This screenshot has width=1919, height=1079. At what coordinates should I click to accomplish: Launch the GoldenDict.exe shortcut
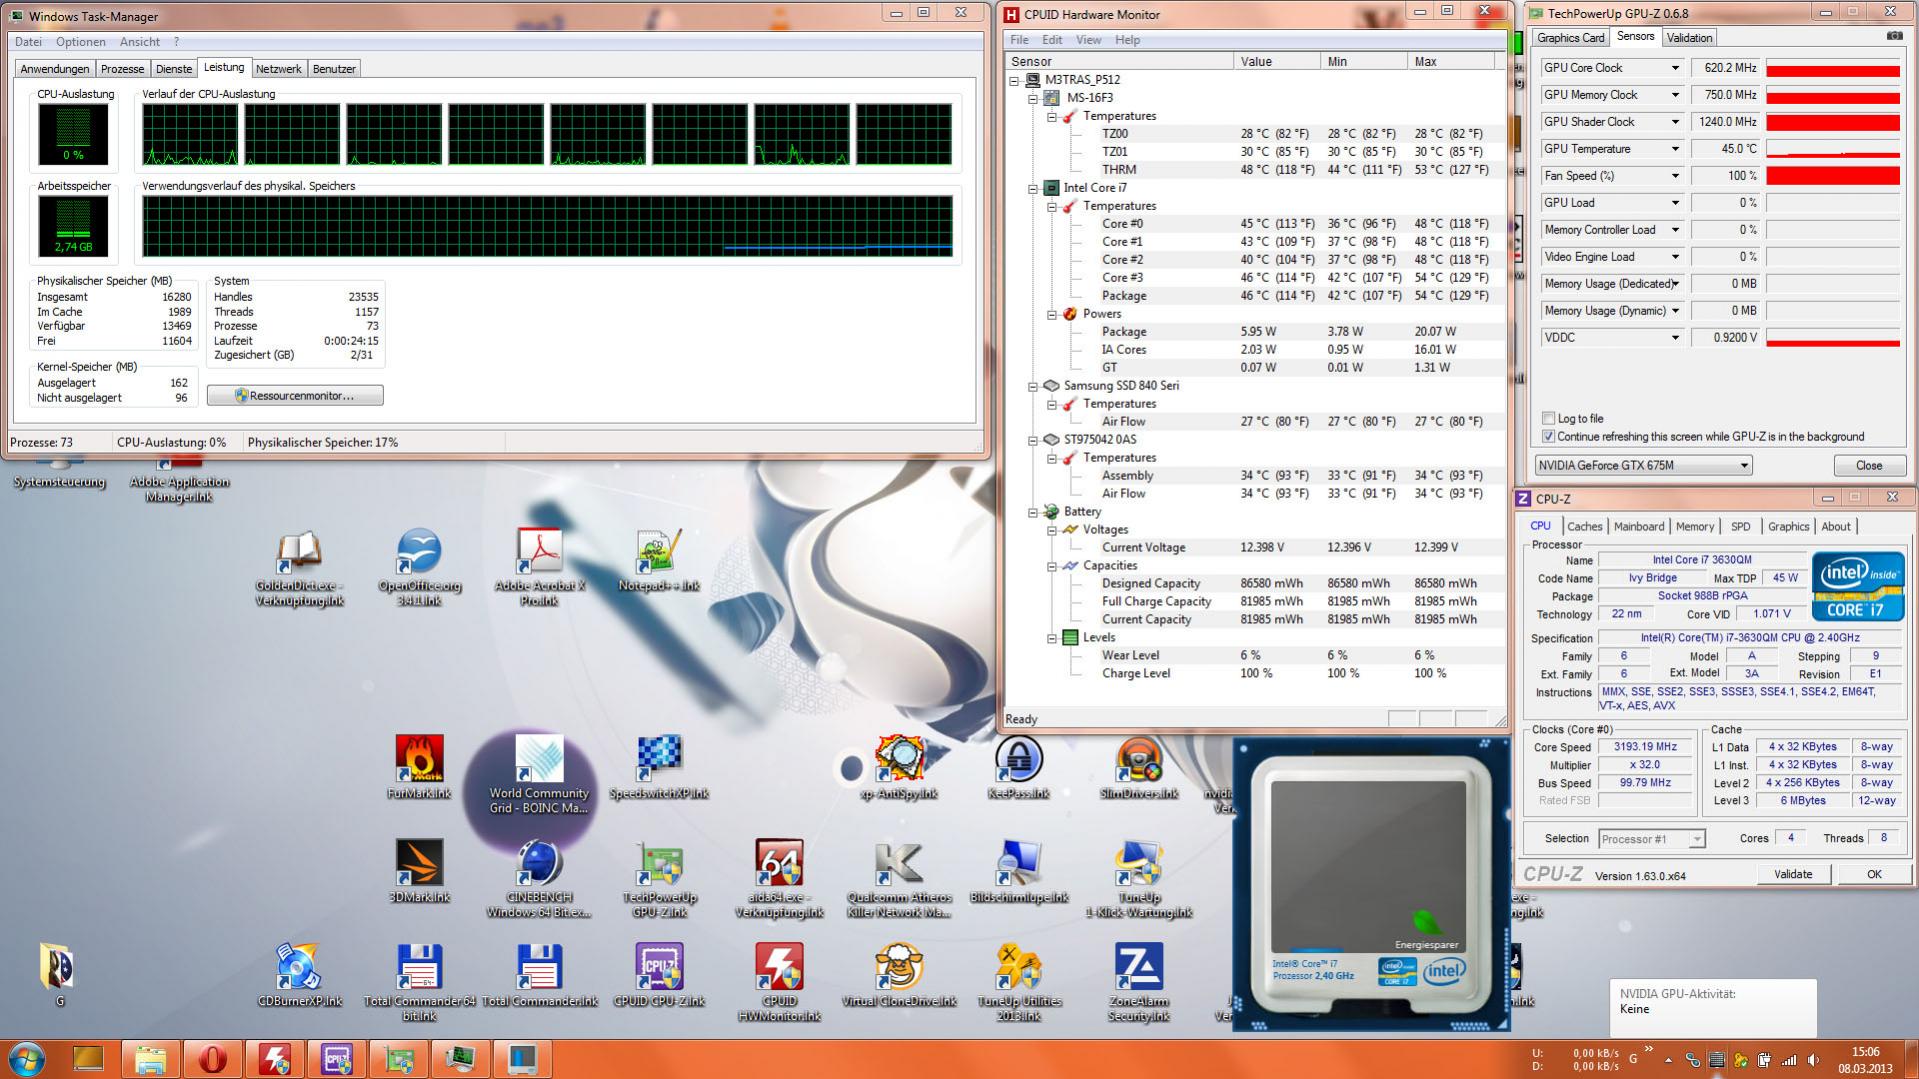[299, 567]
